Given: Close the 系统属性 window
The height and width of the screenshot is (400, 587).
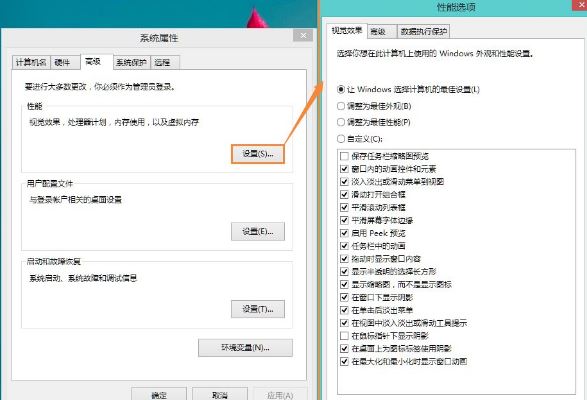Looking at the screenshot, I should click(x=303, y=36).
